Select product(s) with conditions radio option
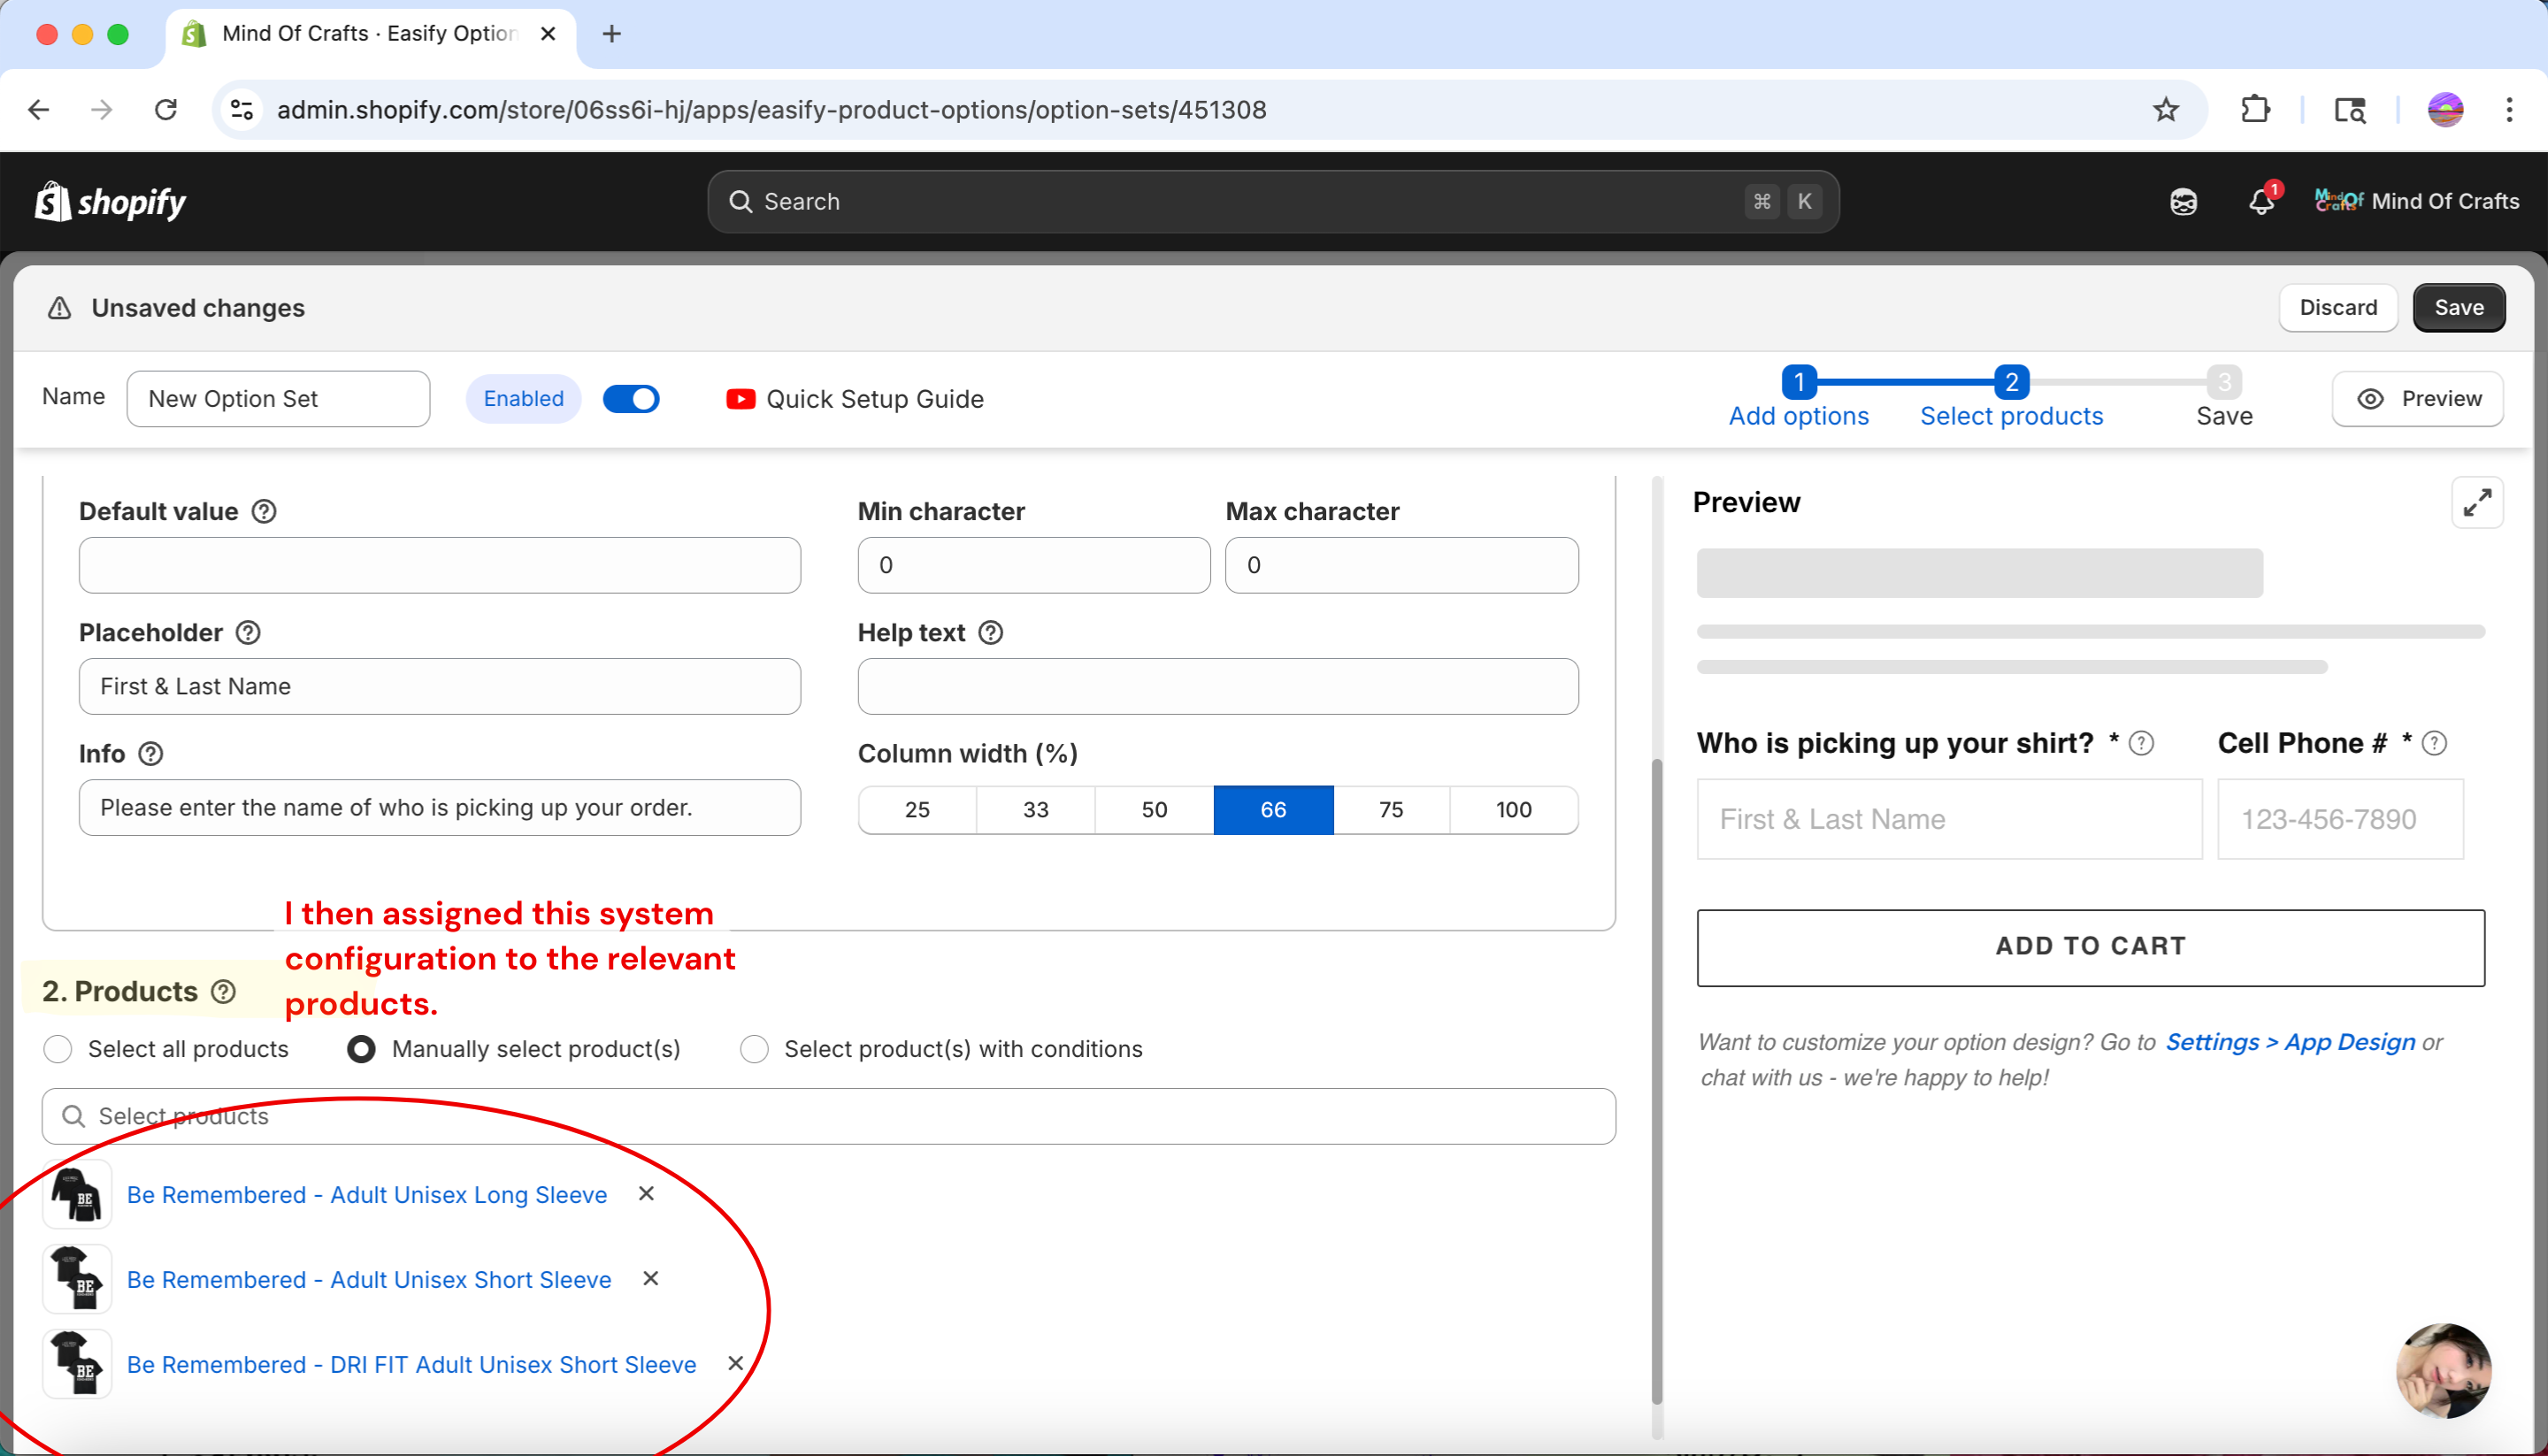This screenshot has height=1456, width=2548. coord(754,1049)
